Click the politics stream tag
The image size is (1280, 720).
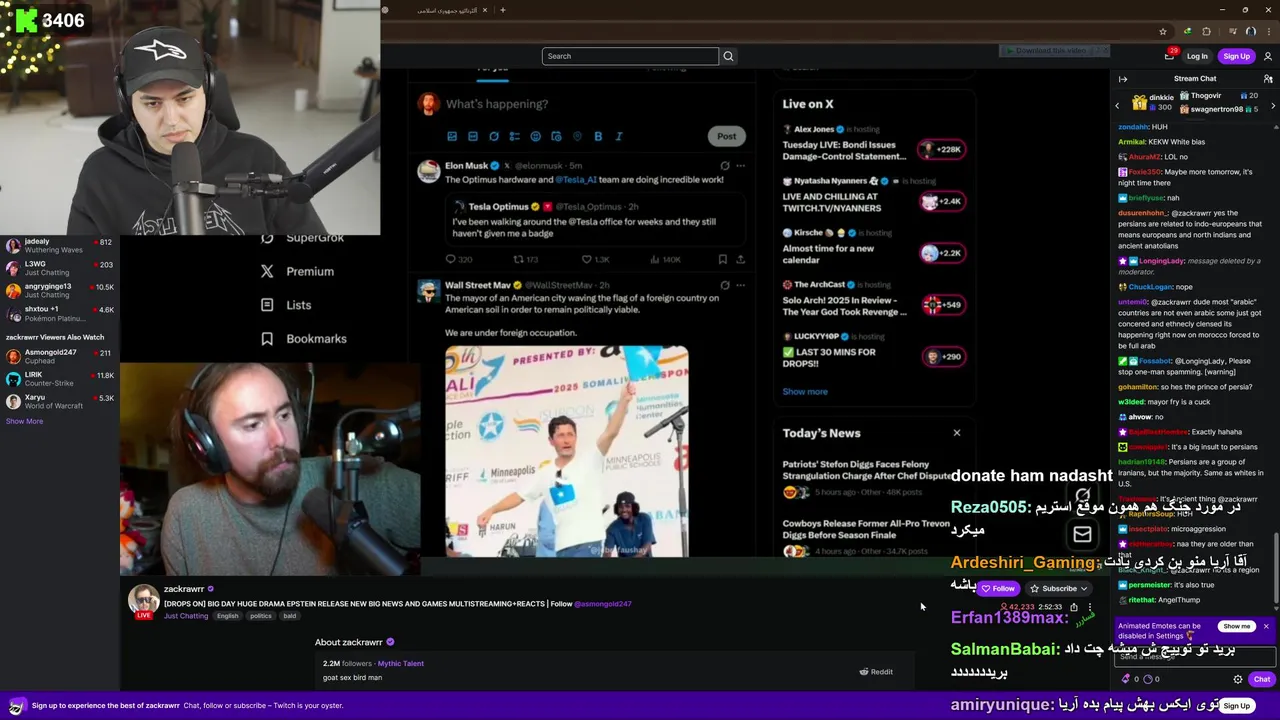pyautogui.click(x=261, y=616)
